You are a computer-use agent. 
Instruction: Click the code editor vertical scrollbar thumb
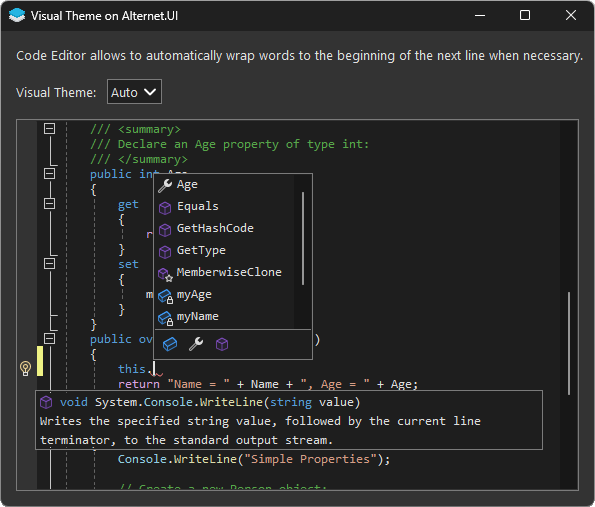pyautogui.click(x=569, y=343)
